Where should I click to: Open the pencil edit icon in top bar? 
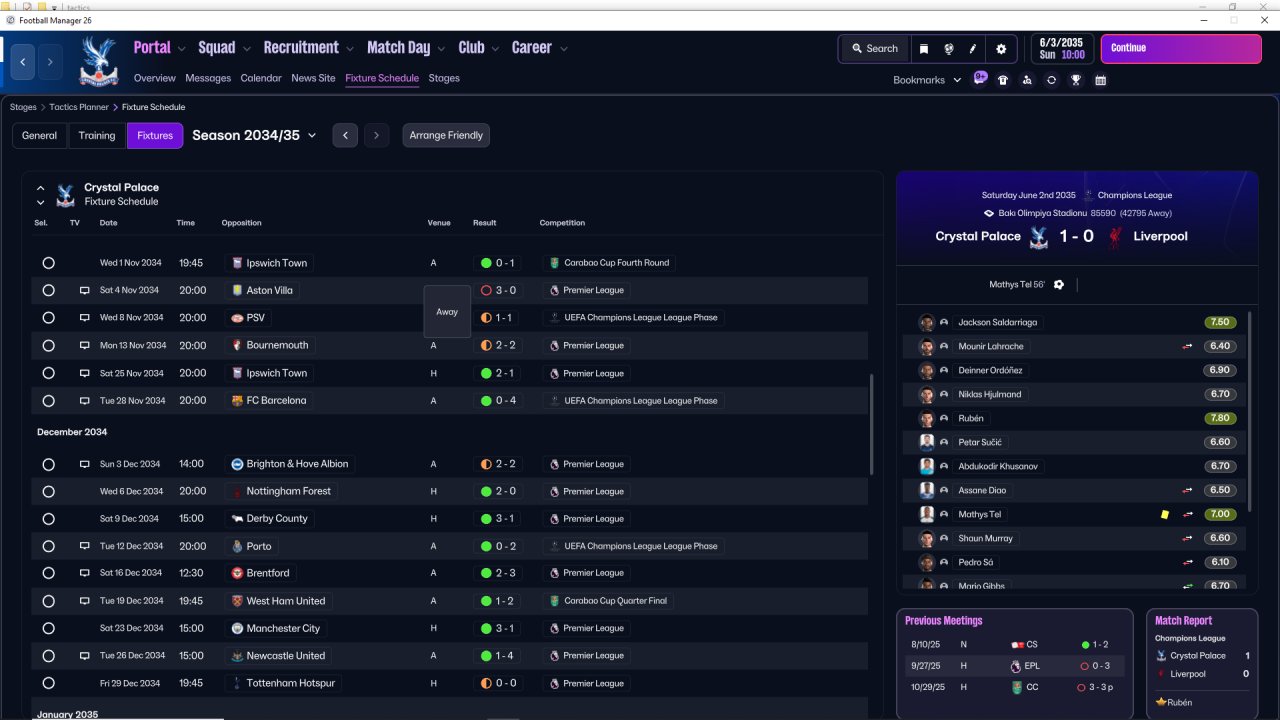[973, 48]
